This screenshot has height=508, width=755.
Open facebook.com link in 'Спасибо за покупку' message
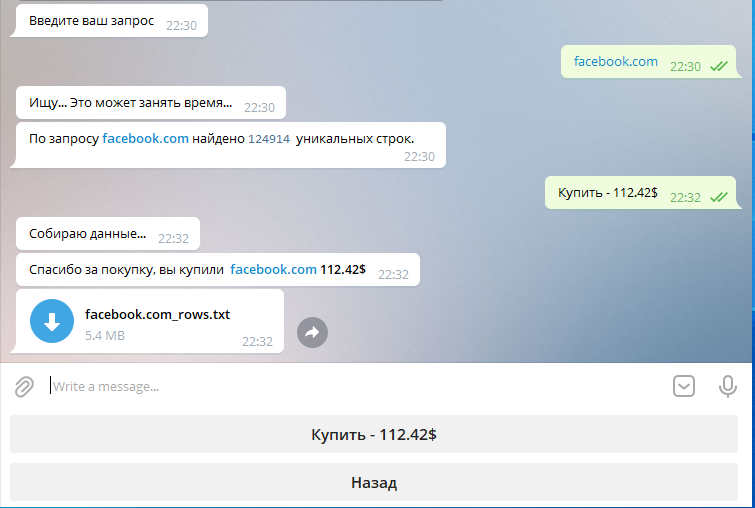click(x=273, y=270)
